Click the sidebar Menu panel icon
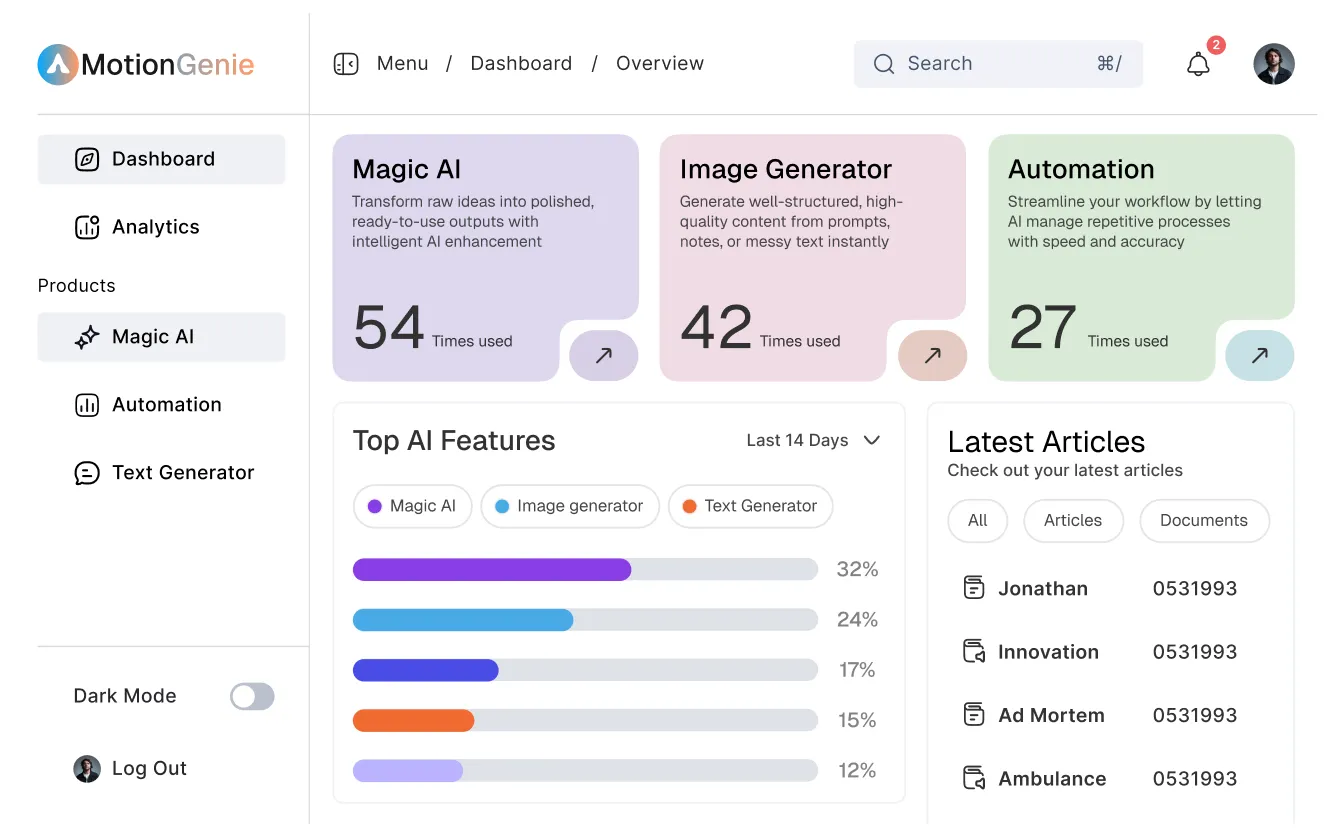 click(x=345, y=63)
